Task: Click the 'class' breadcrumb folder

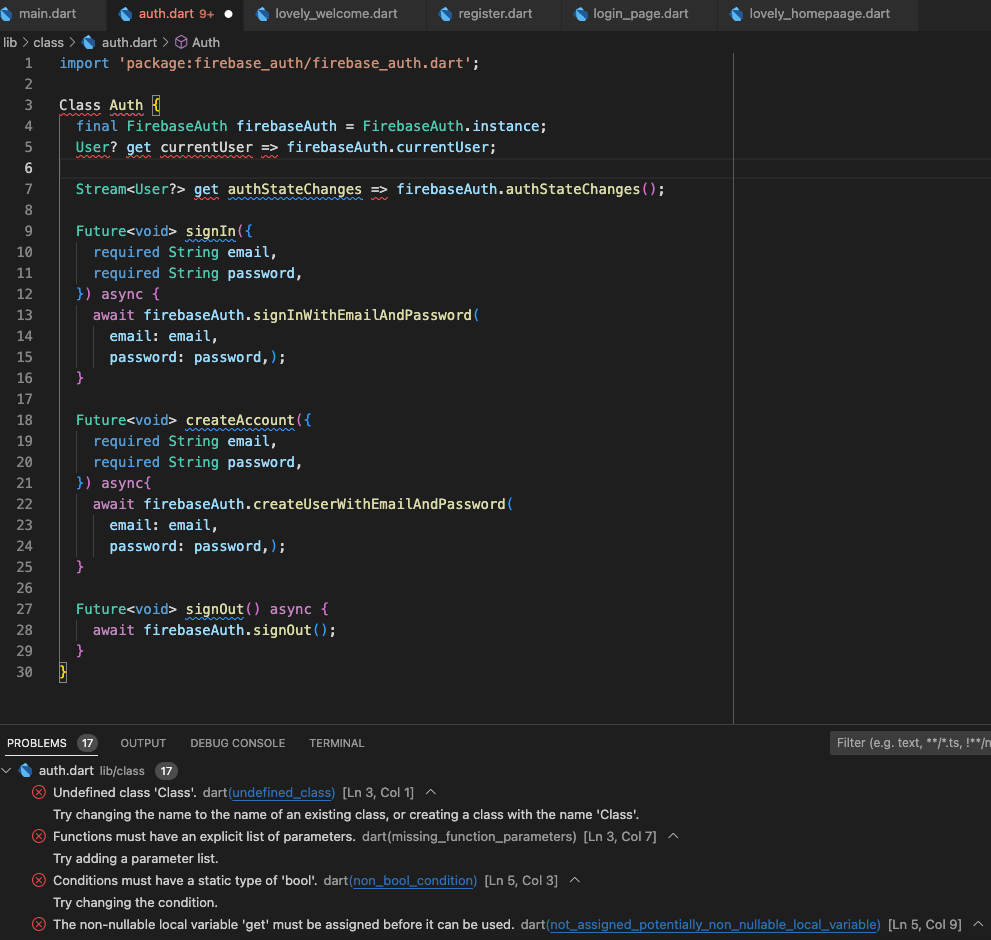Action: [x=48, y=42]
